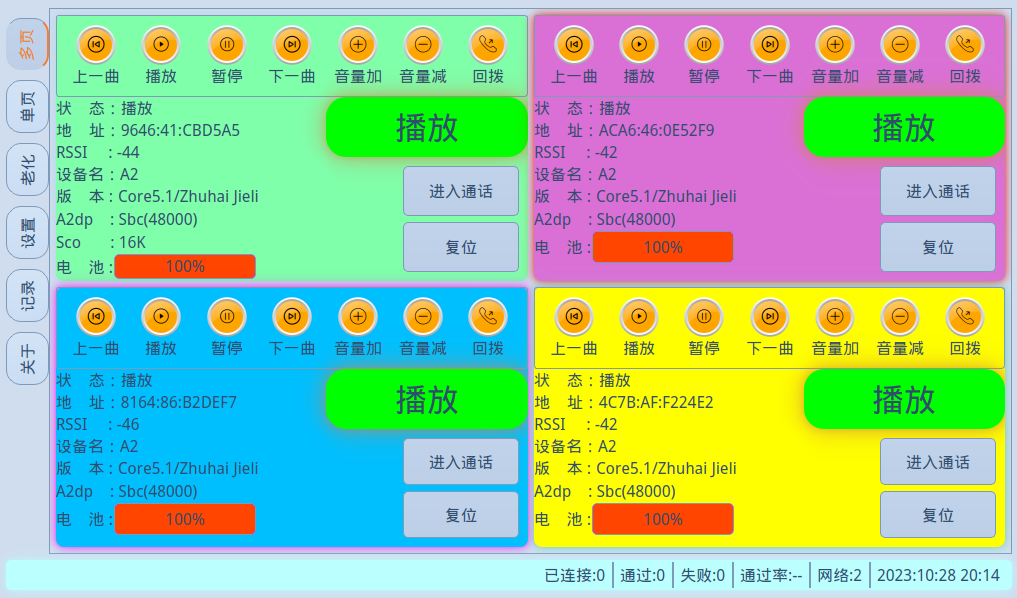Click redial phone icon in green panel
Viewport: 1017px width, 598px height.
[x=488, y=45]
